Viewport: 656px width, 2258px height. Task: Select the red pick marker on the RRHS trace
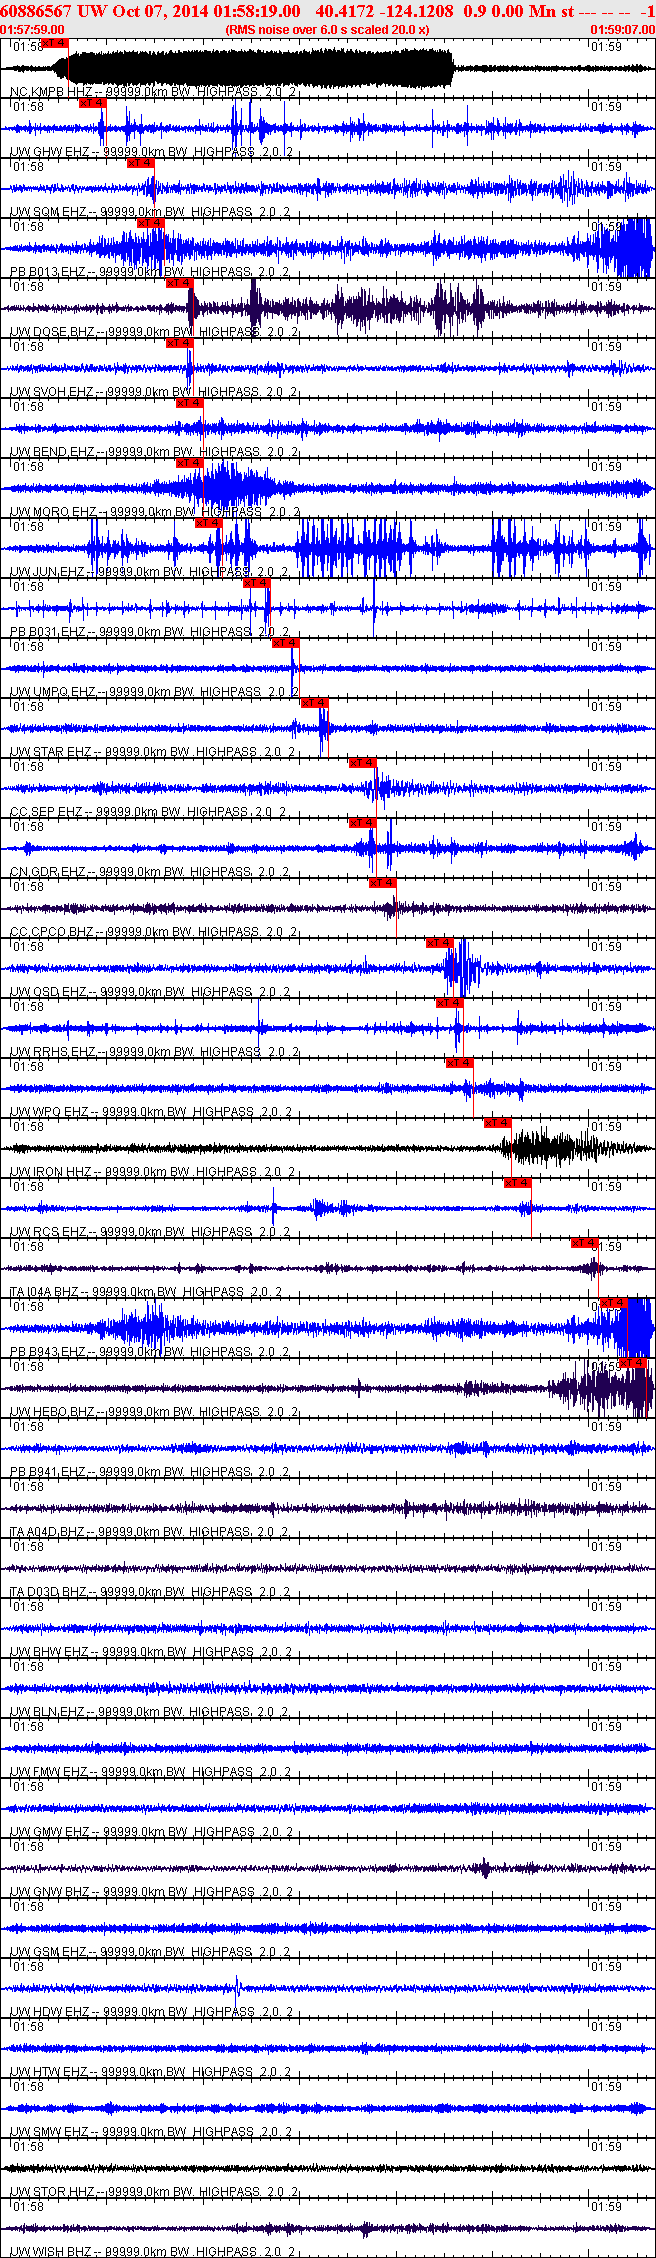point(451,1003)
